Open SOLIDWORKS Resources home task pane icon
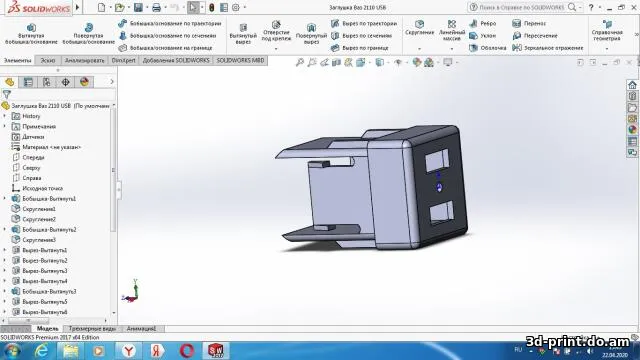This screenshot has height=360, width=640. [632, 85]
